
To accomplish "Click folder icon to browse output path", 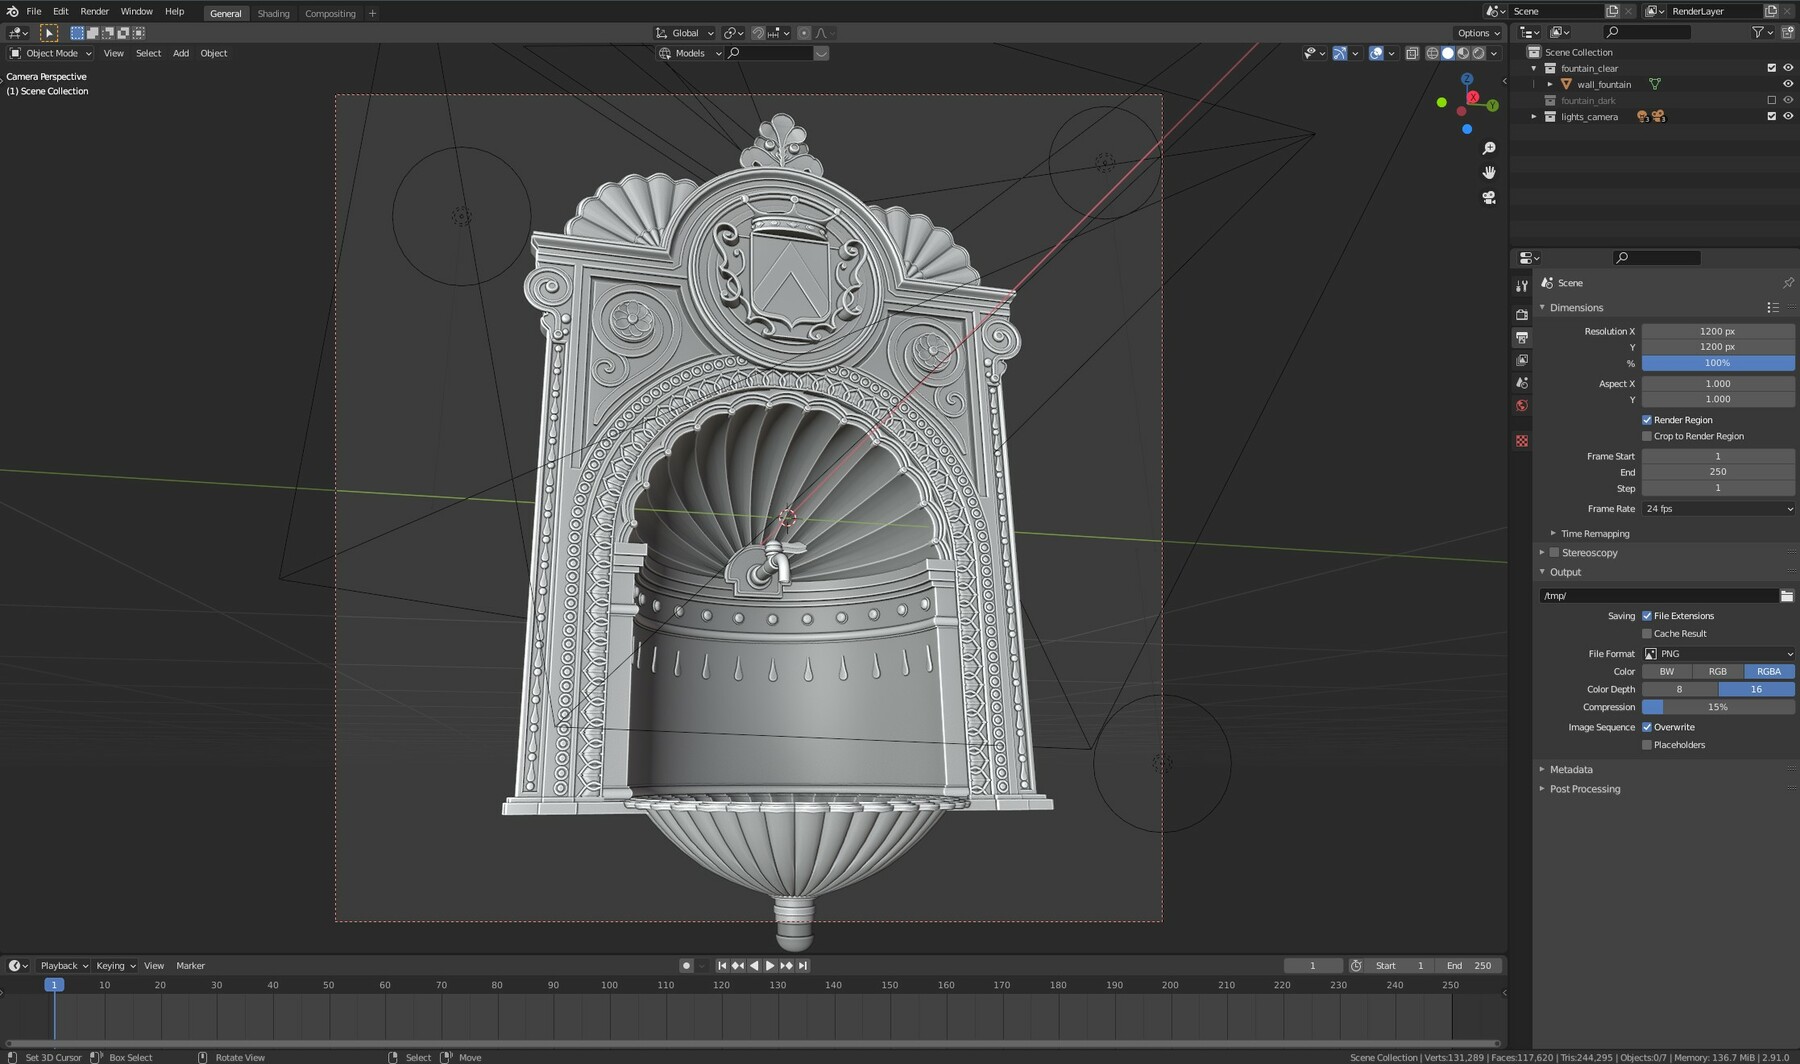I will (1786, 596).
